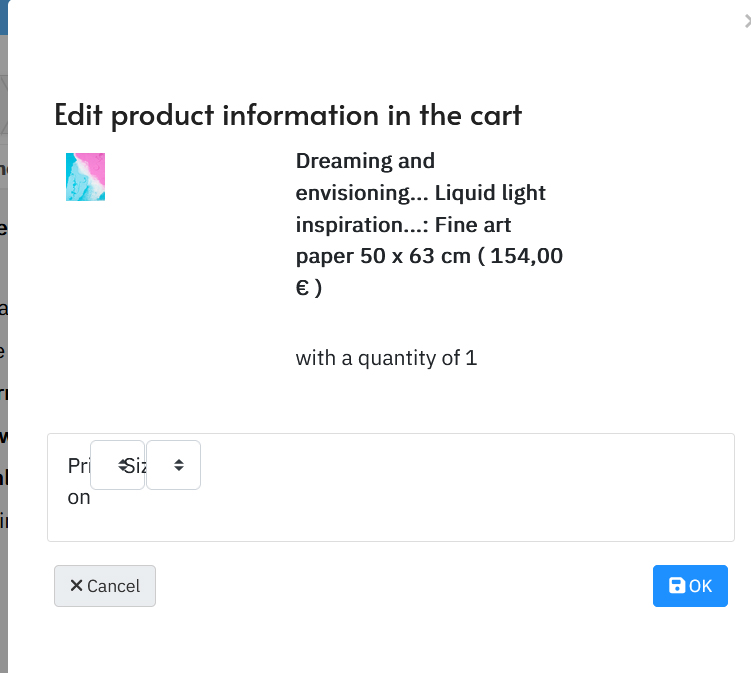Screen dimensions: 751x673
Task: Click the "with a quantity of 1" text
Action: [387, 358]
